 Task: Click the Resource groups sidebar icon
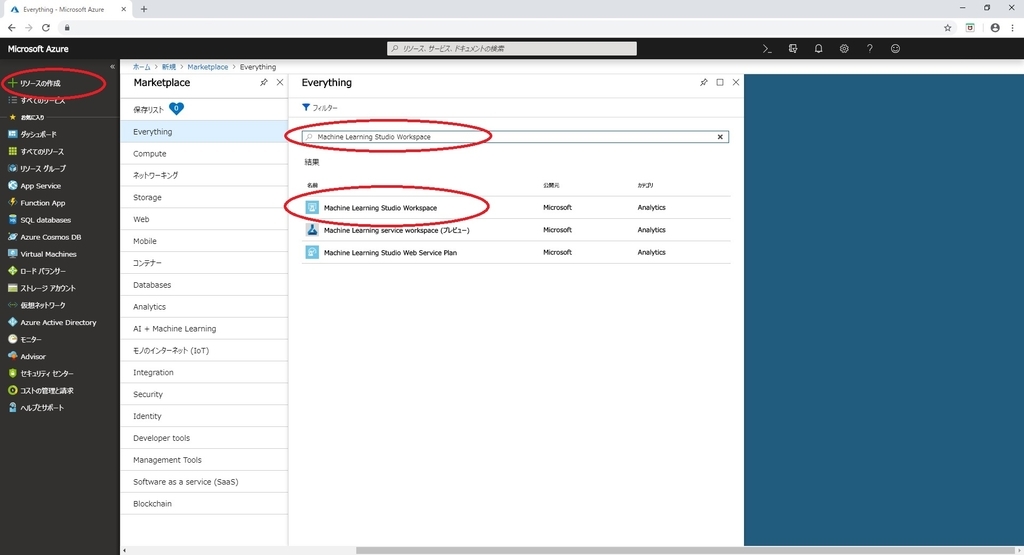coord(12,168)
